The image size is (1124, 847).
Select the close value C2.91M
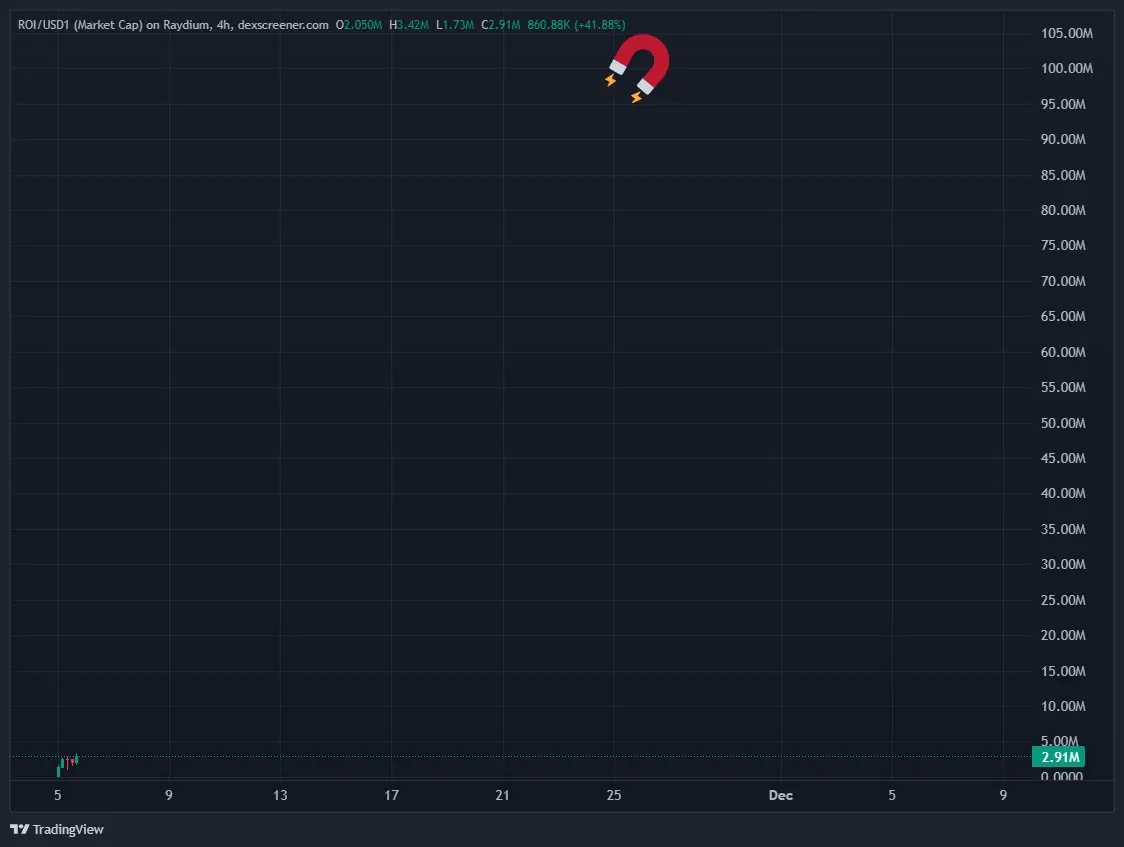(x=500, y=25)
